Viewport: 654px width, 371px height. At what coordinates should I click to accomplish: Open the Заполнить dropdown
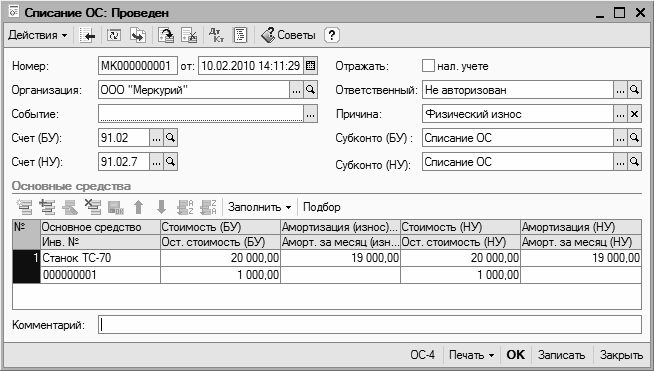coord(259,207)
